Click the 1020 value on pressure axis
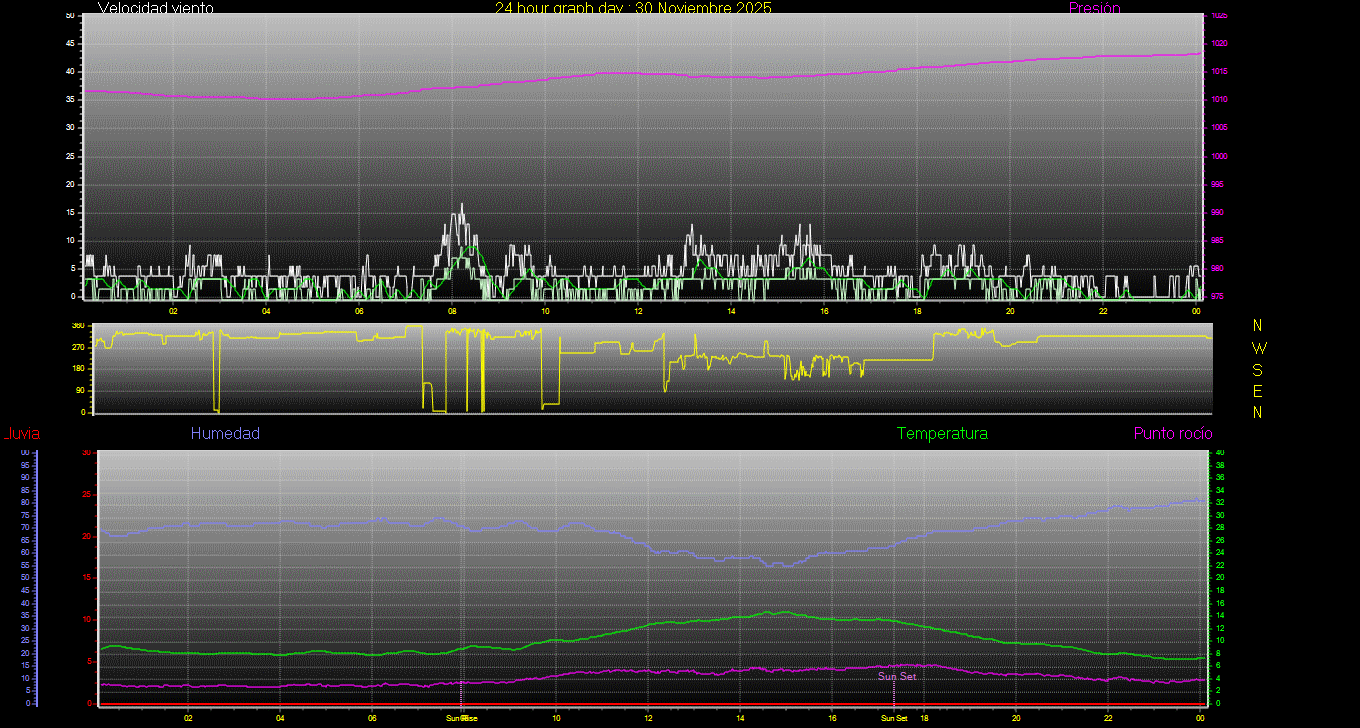This screenshot has width=1360, height=728. pyautogui.click(x=1219, y=44)
